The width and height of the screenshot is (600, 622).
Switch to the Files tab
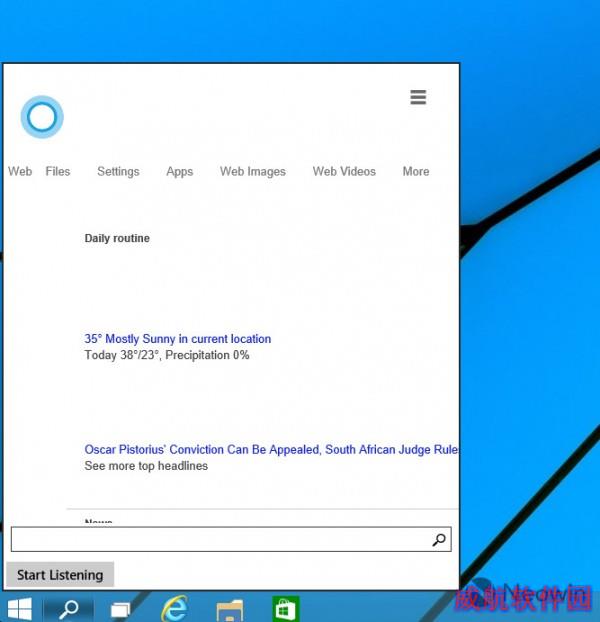click(58, 171)
